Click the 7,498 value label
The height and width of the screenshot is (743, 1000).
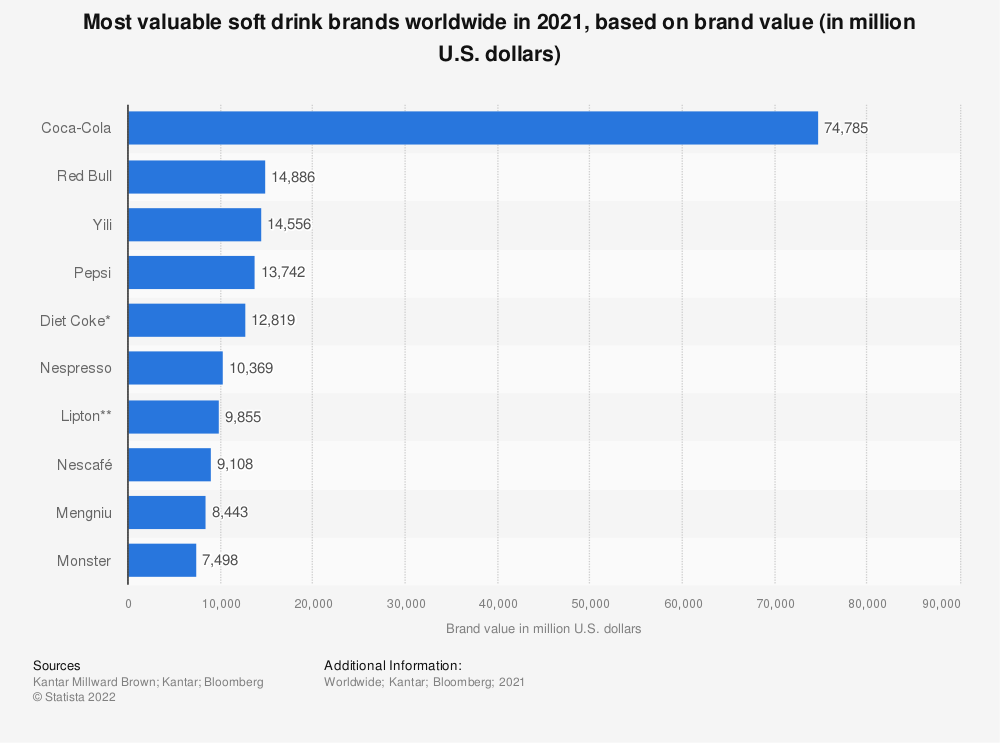point(220,560)
